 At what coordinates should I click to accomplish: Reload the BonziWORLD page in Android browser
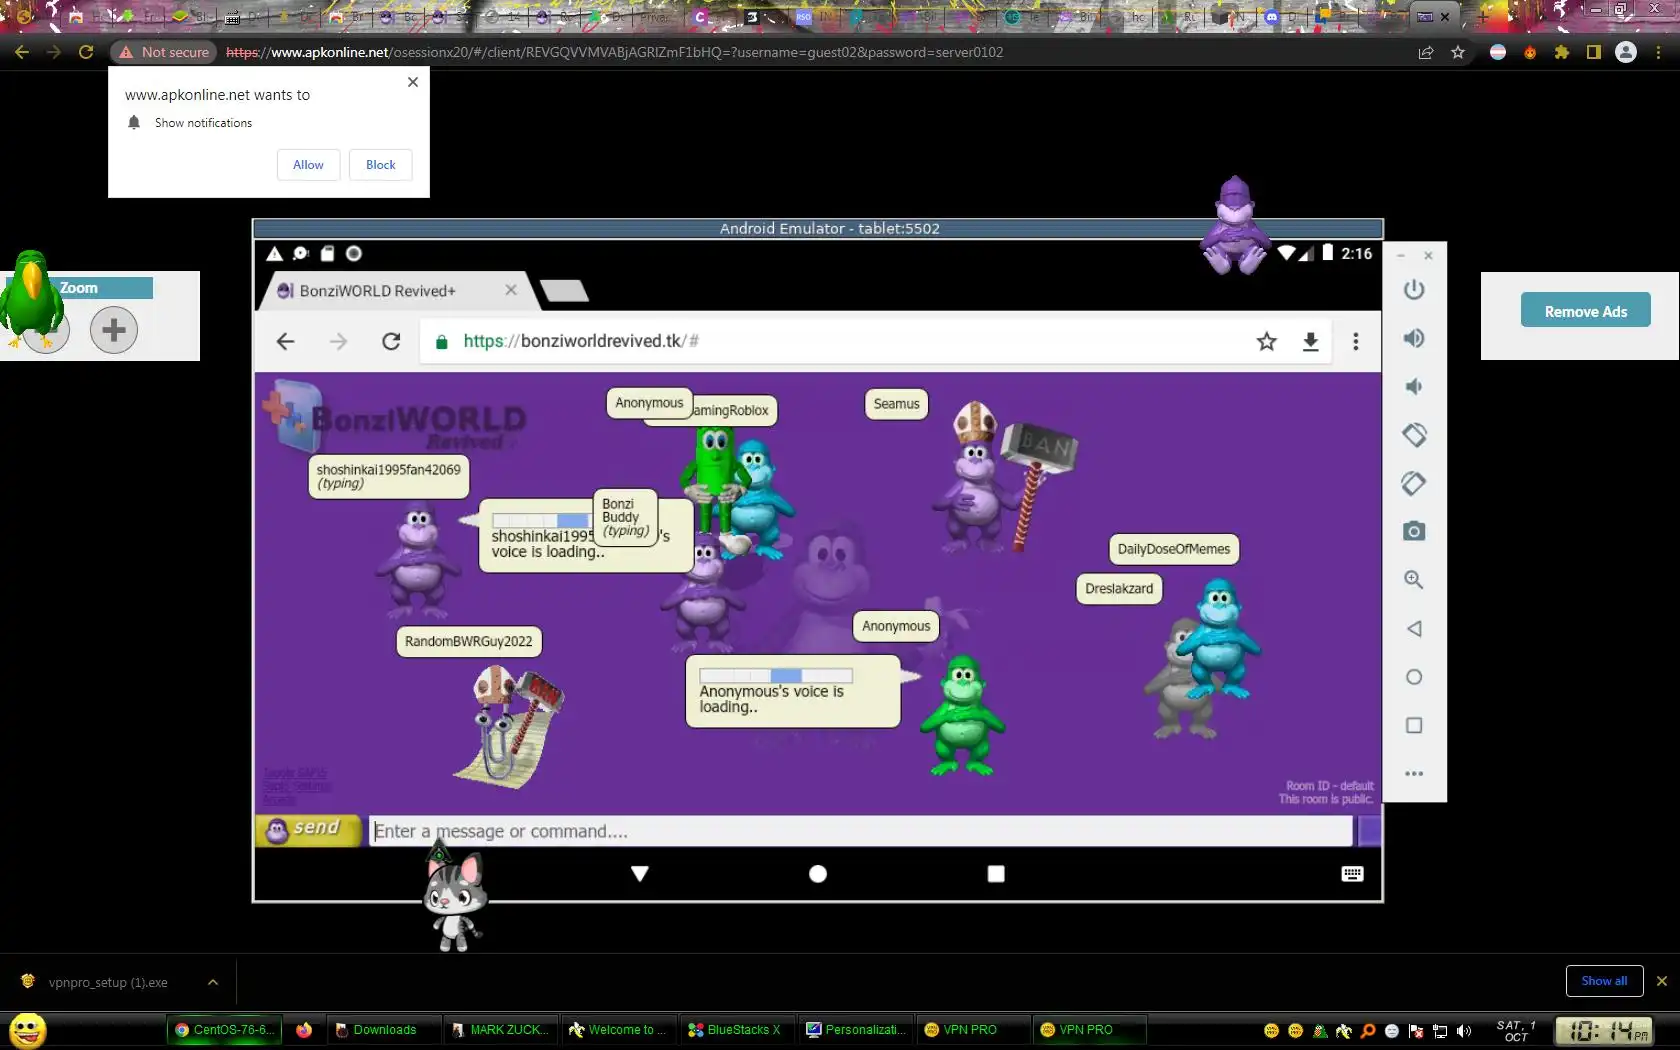[x=391, y=341]
